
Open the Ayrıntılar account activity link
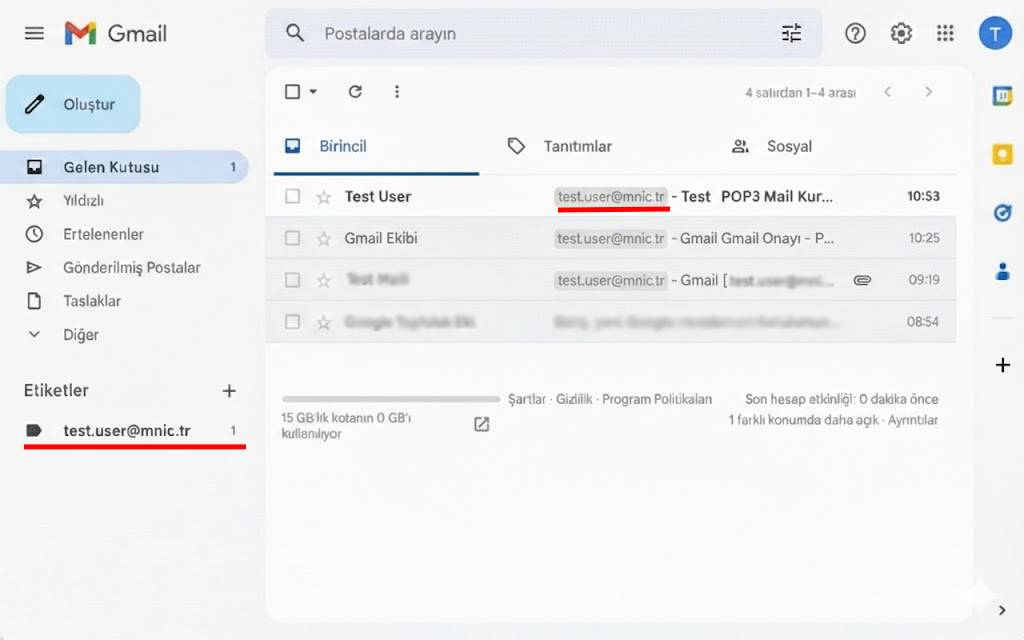[x=913, y=420]
